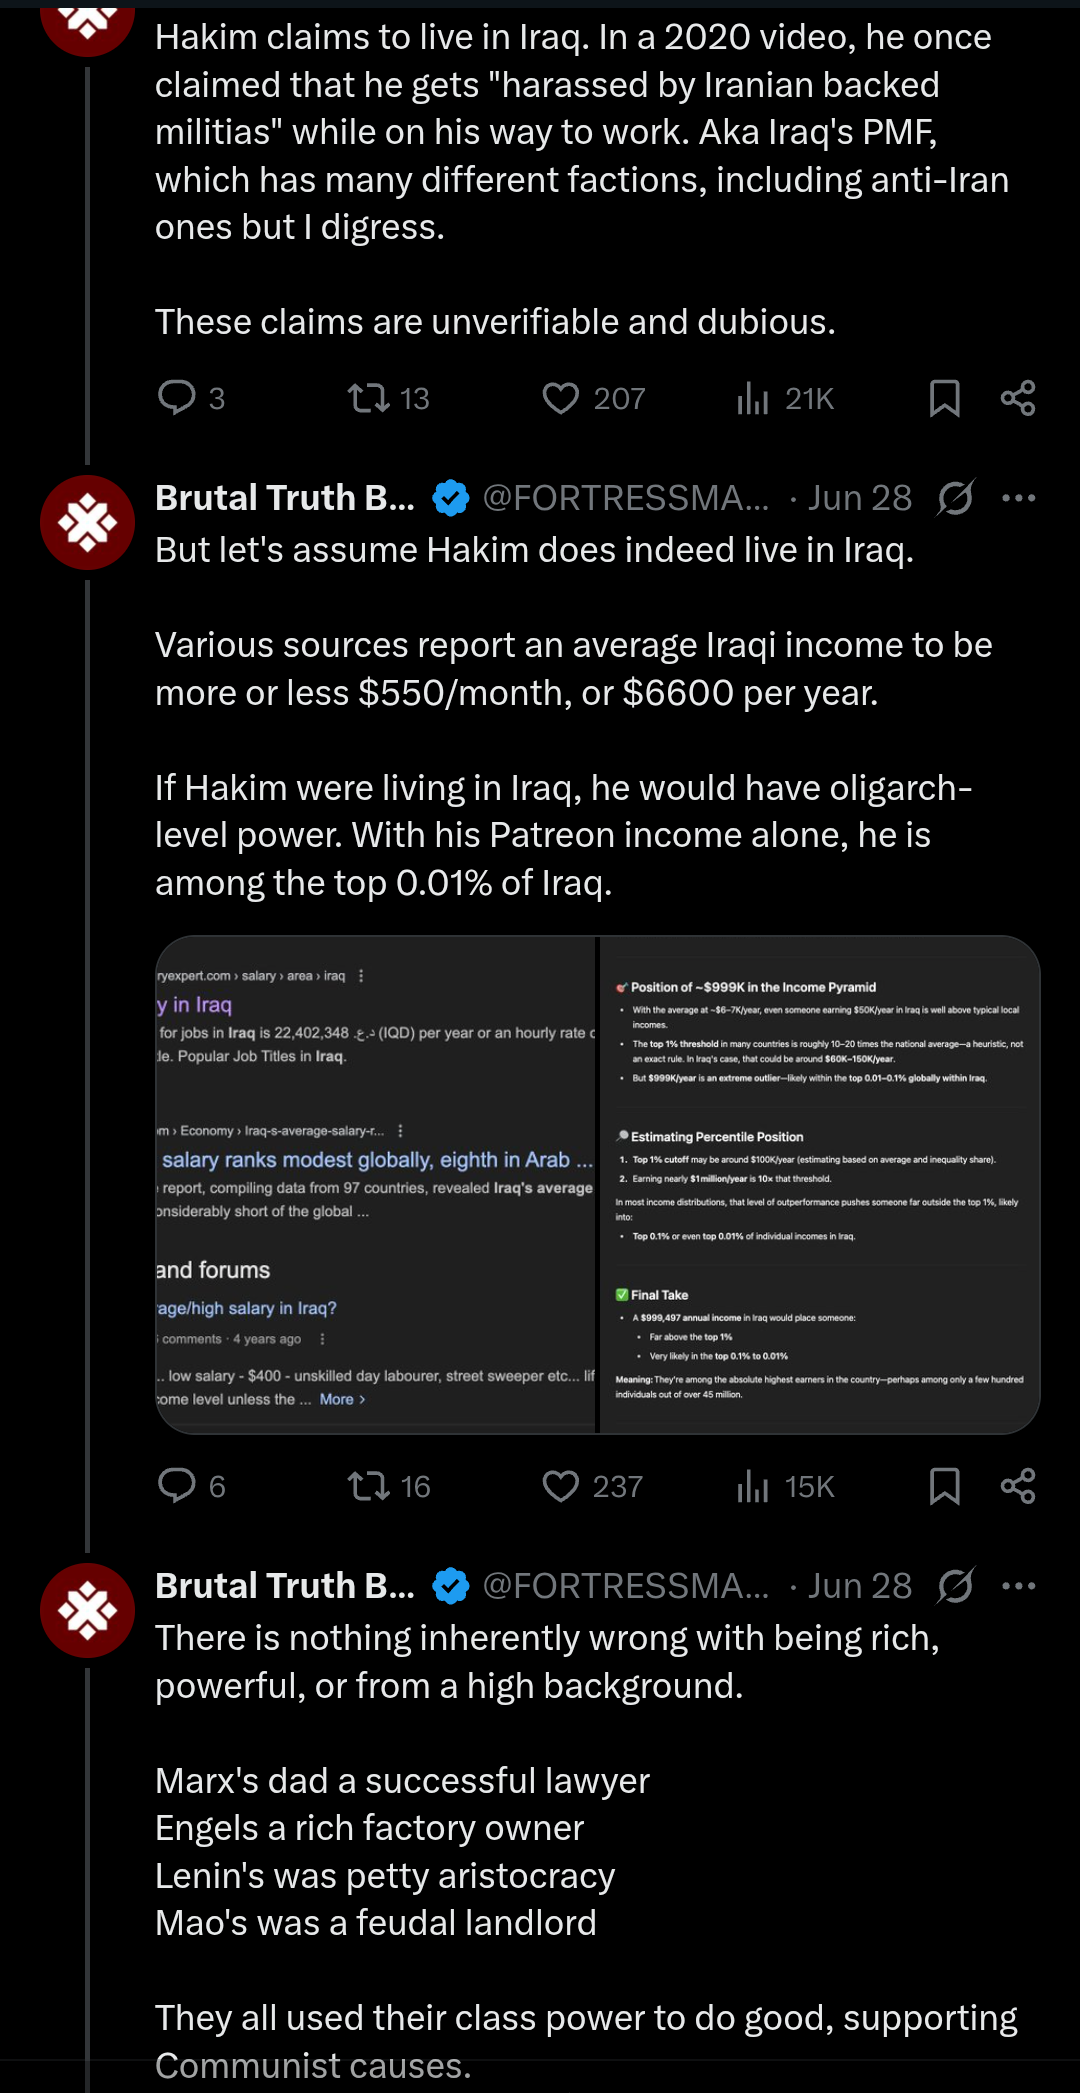This screenshot has height=2093, width=1080.
Task: Open Grok icon on Iraqi income tweet
Action: click(955, 498)
